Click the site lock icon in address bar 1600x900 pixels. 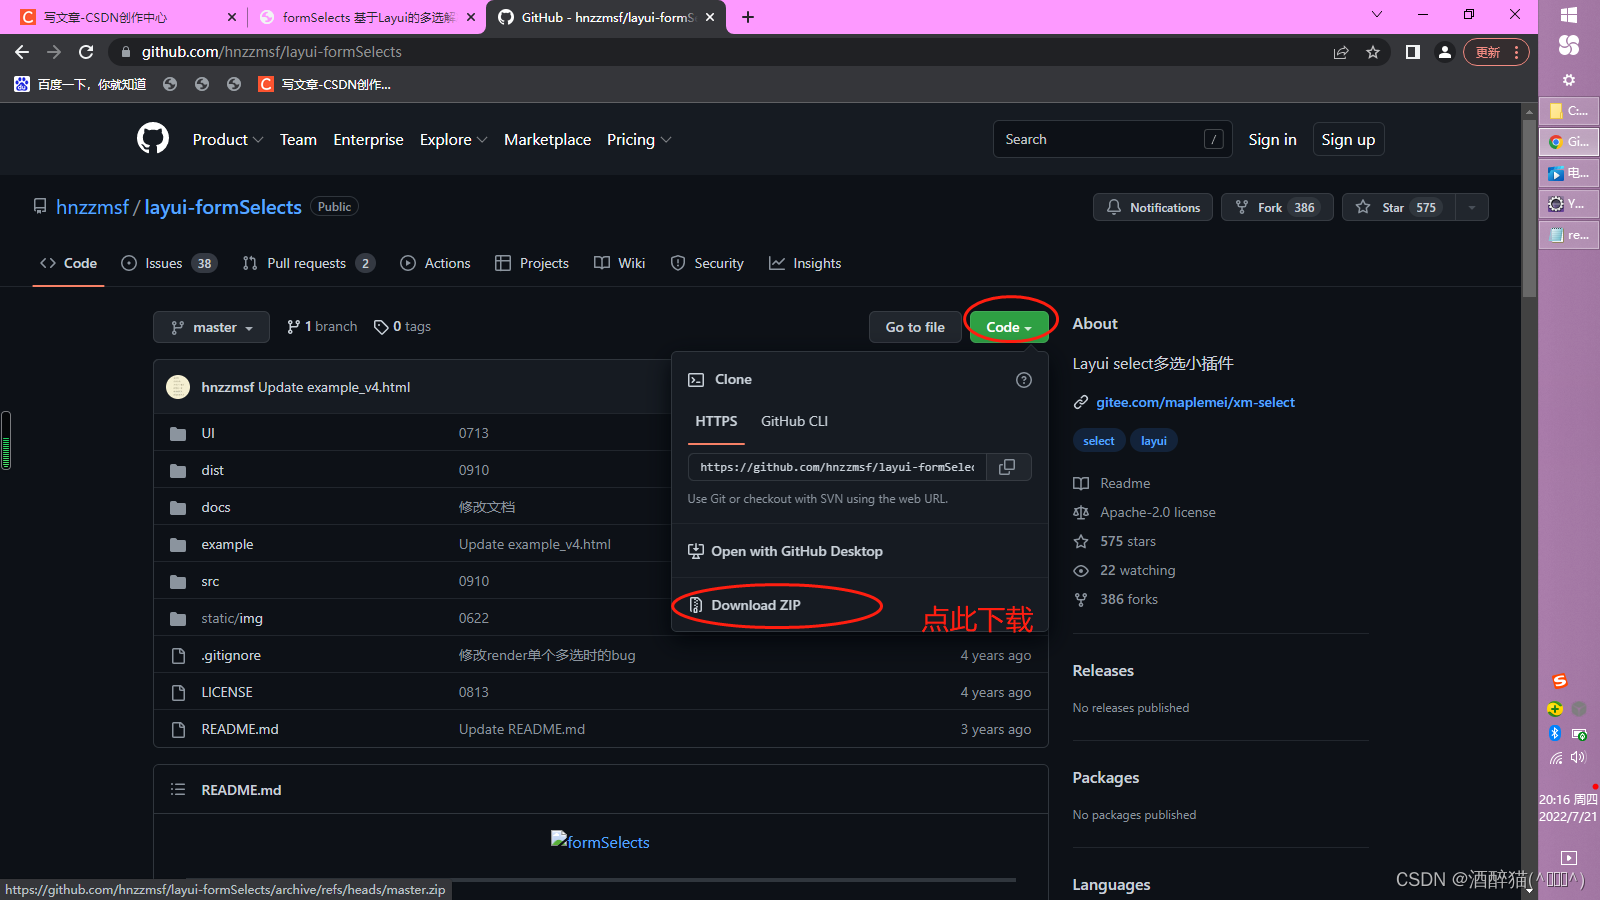125,52
